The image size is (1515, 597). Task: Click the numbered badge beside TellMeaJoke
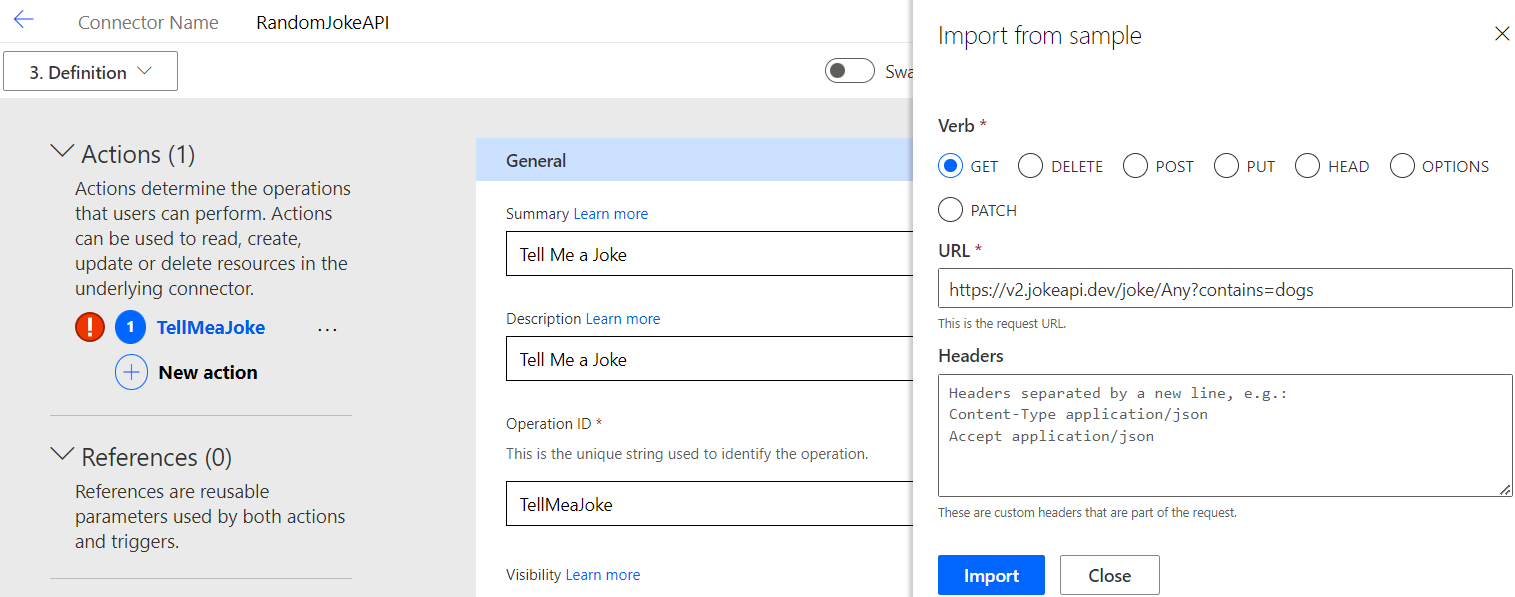[x=130, y=327]
